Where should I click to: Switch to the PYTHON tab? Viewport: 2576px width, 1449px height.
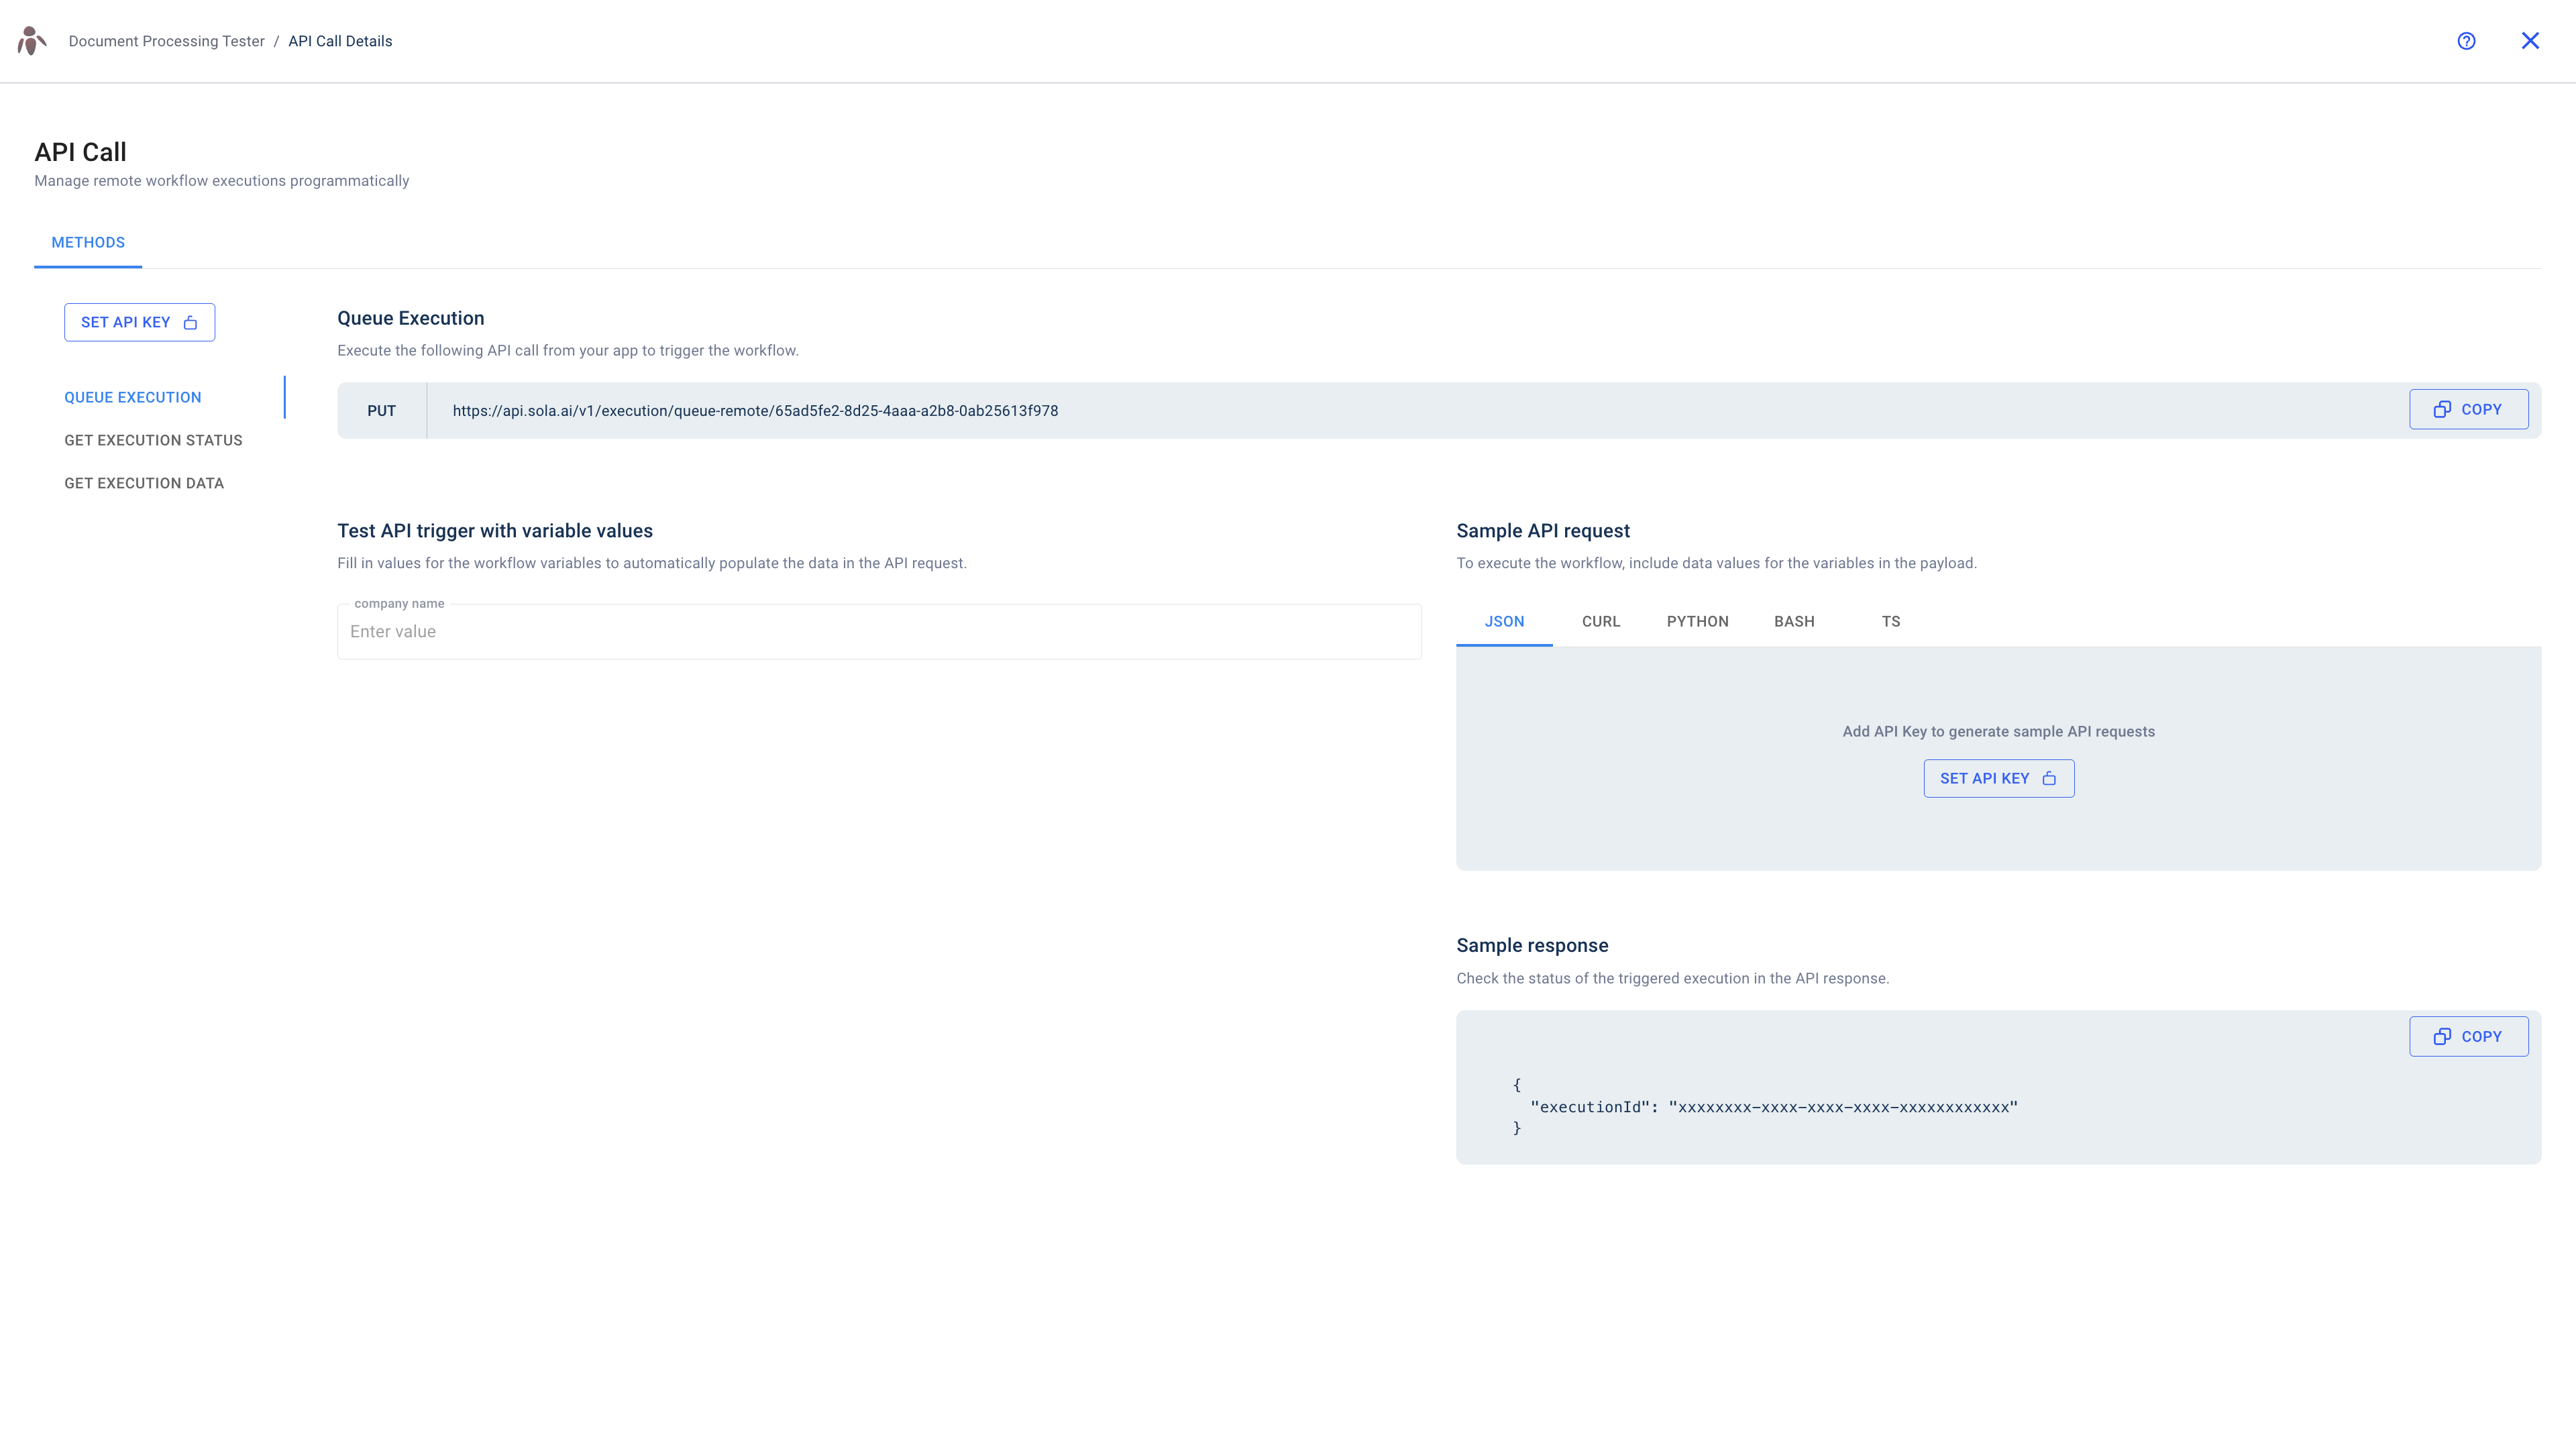1697,621
